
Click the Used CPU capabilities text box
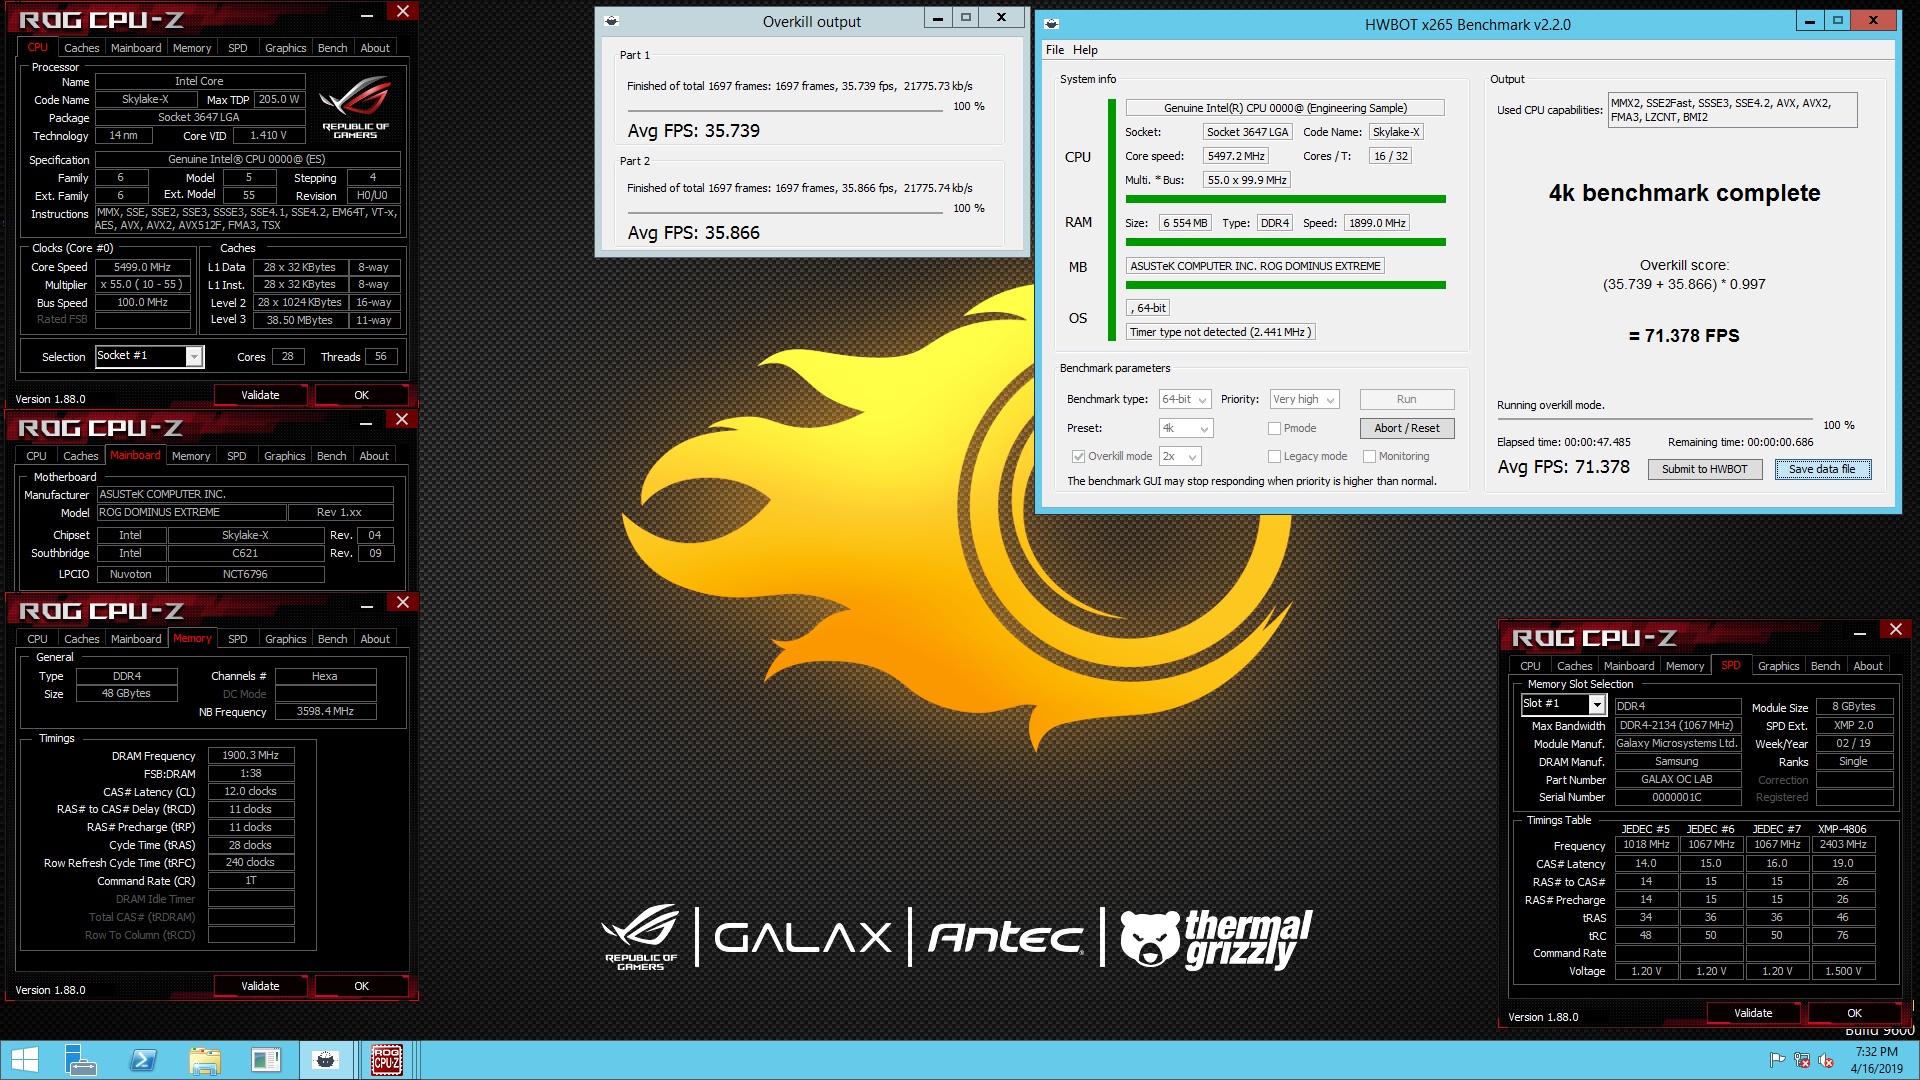click(x=1731, y=110)
